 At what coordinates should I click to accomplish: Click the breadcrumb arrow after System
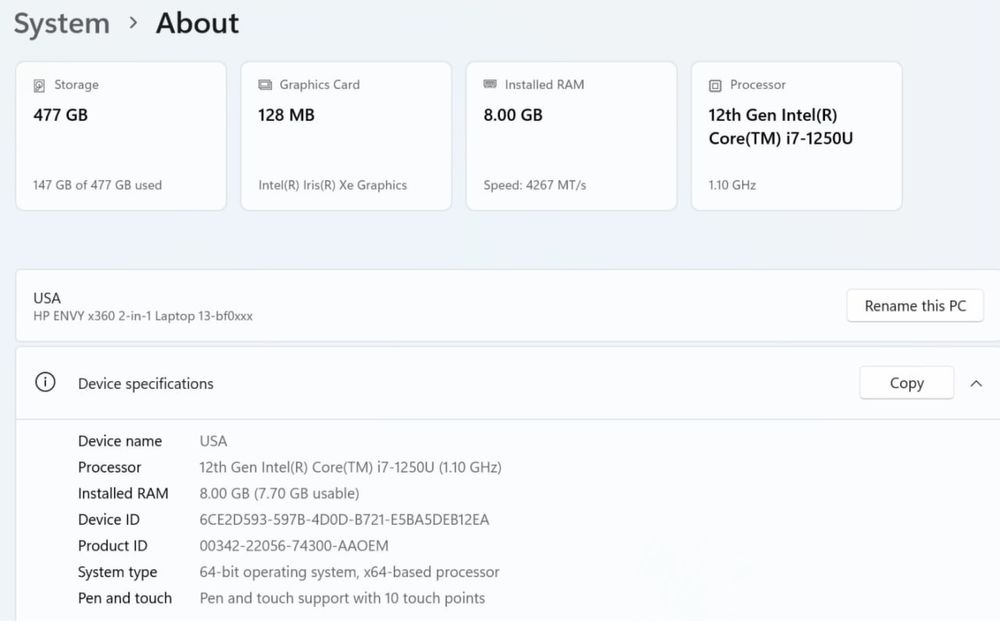point(133,23)
